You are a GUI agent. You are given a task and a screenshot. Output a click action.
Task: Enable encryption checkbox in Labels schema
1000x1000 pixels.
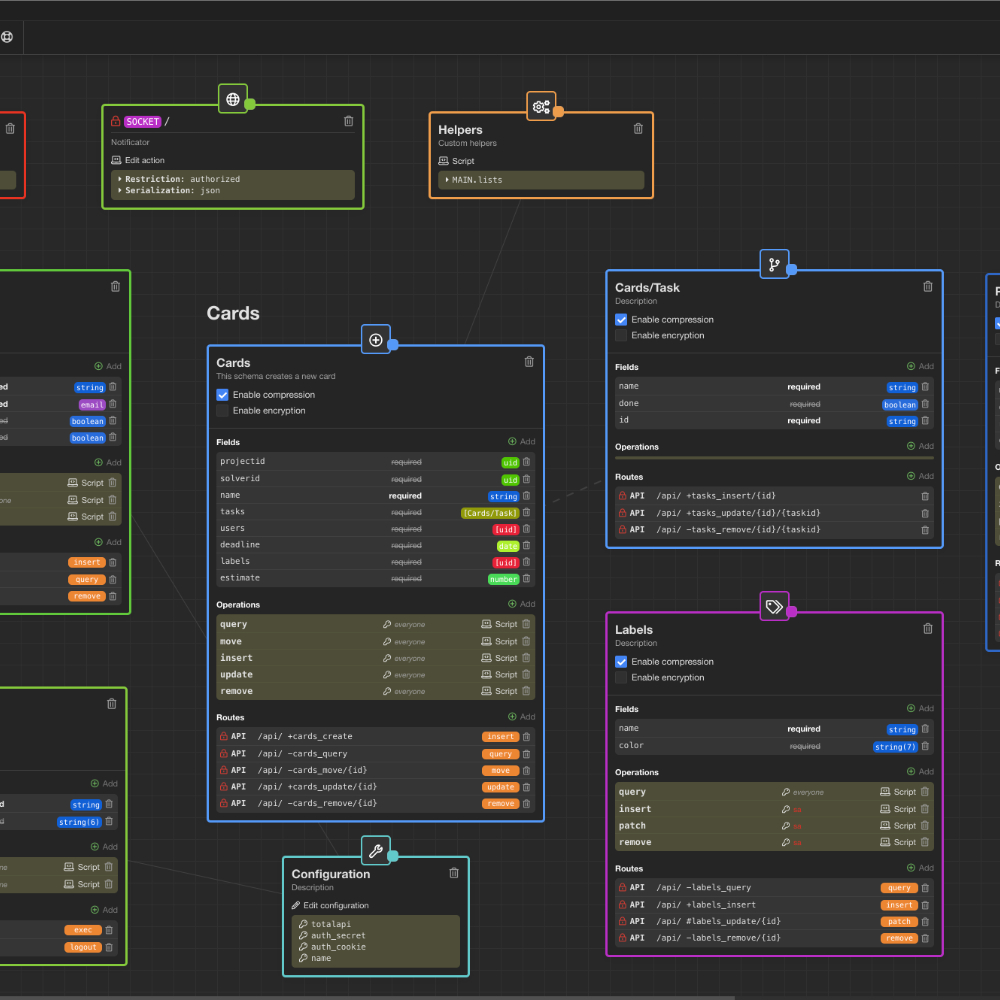pyautogui.click(x=621, y=678)
